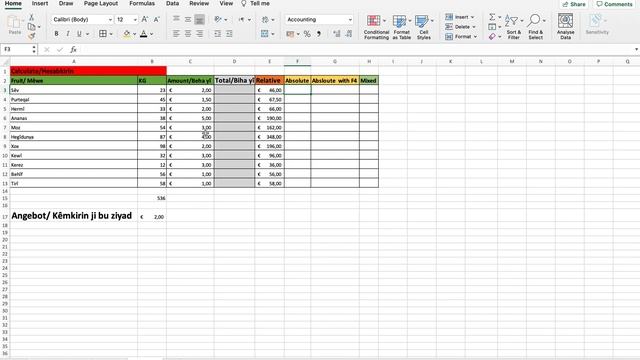The image size is (640, 360).
Task: Apply percent style format
Action: coord(307,34)
